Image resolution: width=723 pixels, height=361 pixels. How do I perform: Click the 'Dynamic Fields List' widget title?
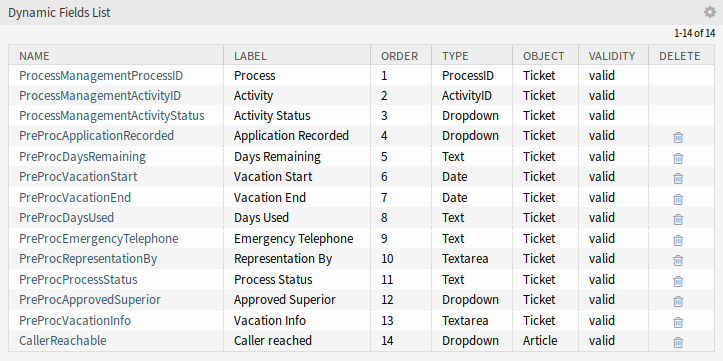[59, 13]
